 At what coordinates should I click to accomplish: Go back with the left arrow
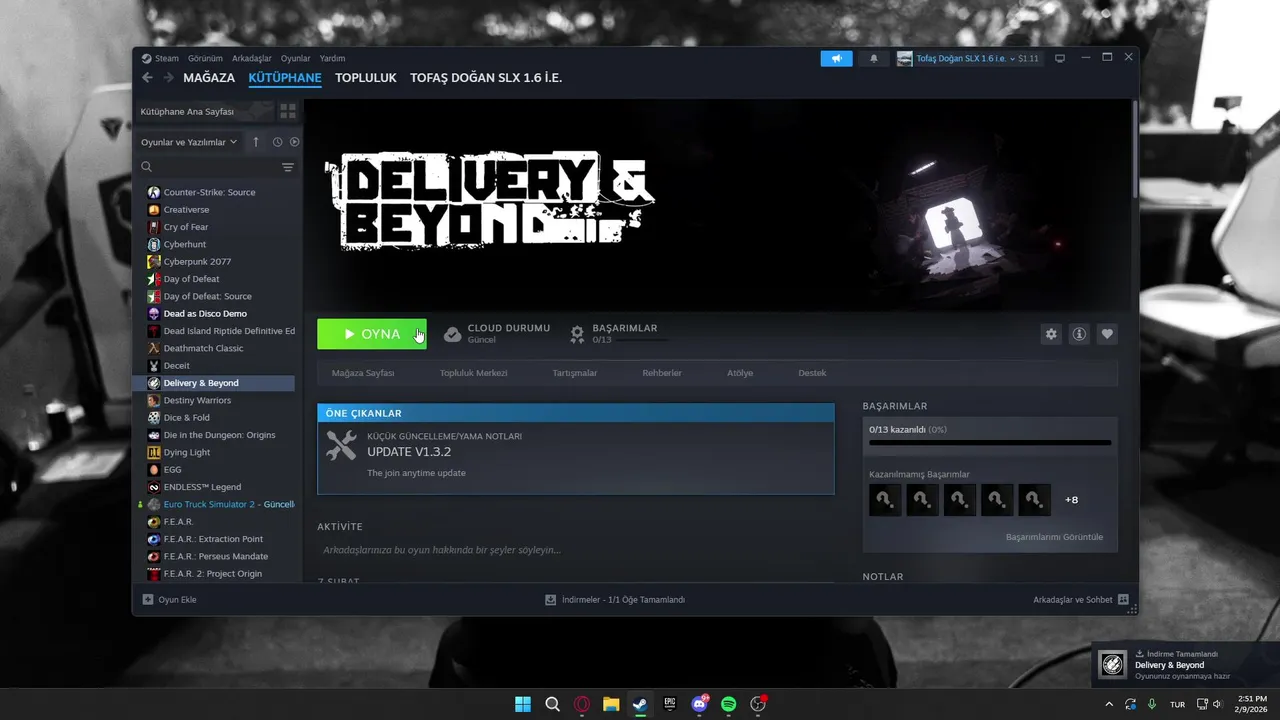pos(147,78)
